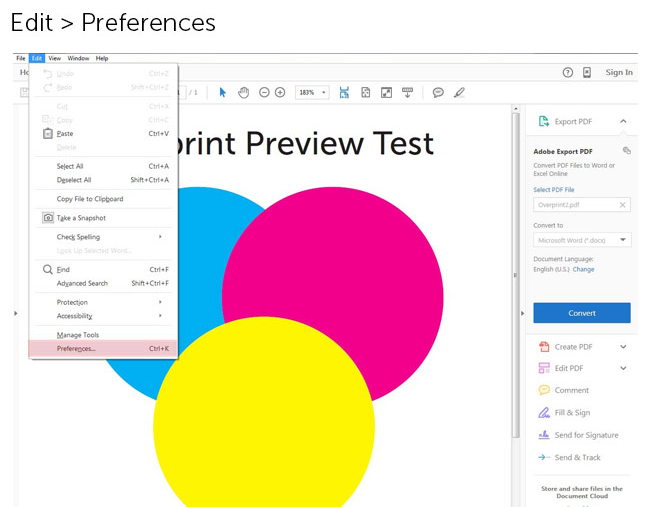Open the File menu
This screenshot has height=507, width=650.
point(21,58)
